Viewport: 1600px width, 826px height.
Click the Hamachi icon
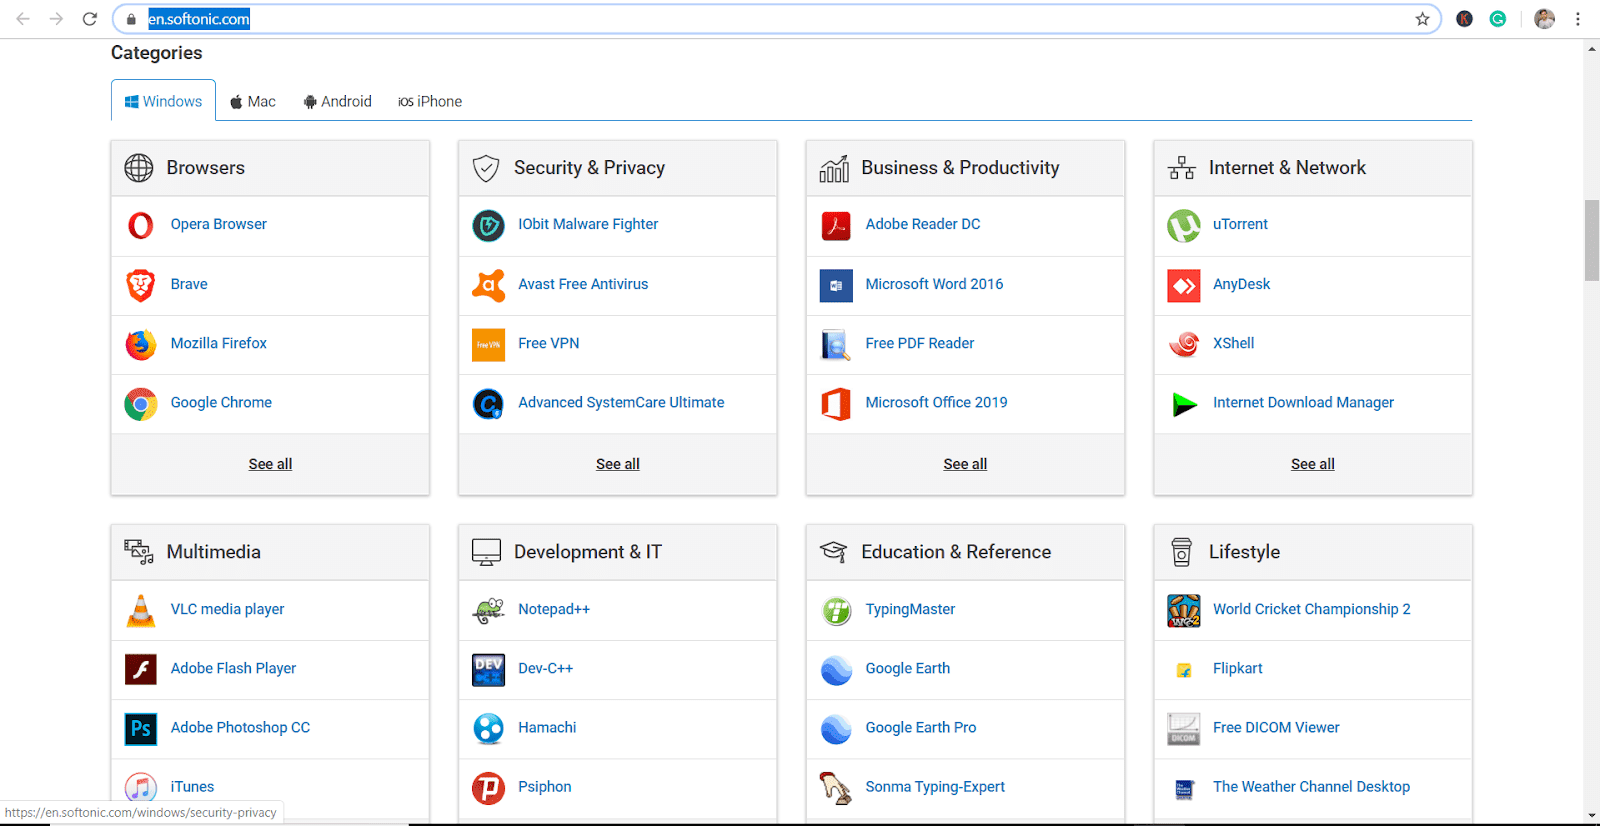pos(488,728)
